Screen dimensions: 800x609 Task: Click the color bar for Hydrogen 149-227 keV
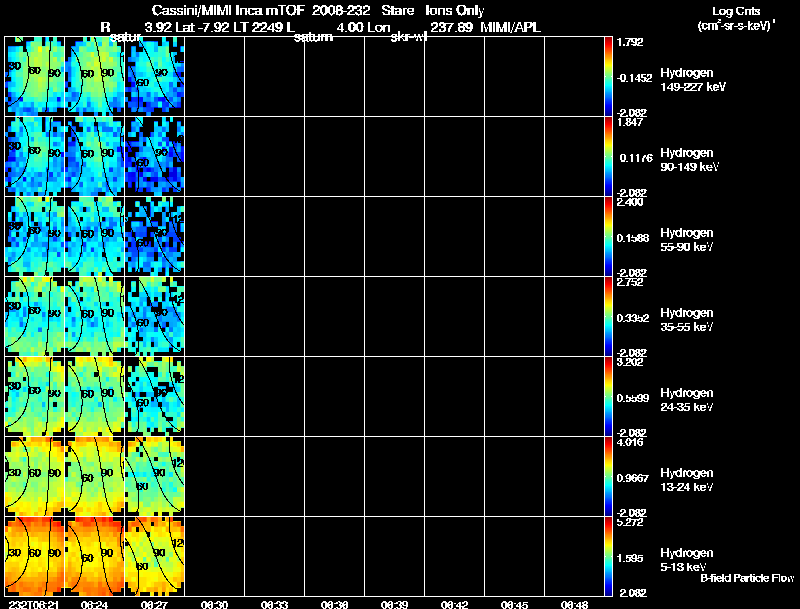point(611,76)
